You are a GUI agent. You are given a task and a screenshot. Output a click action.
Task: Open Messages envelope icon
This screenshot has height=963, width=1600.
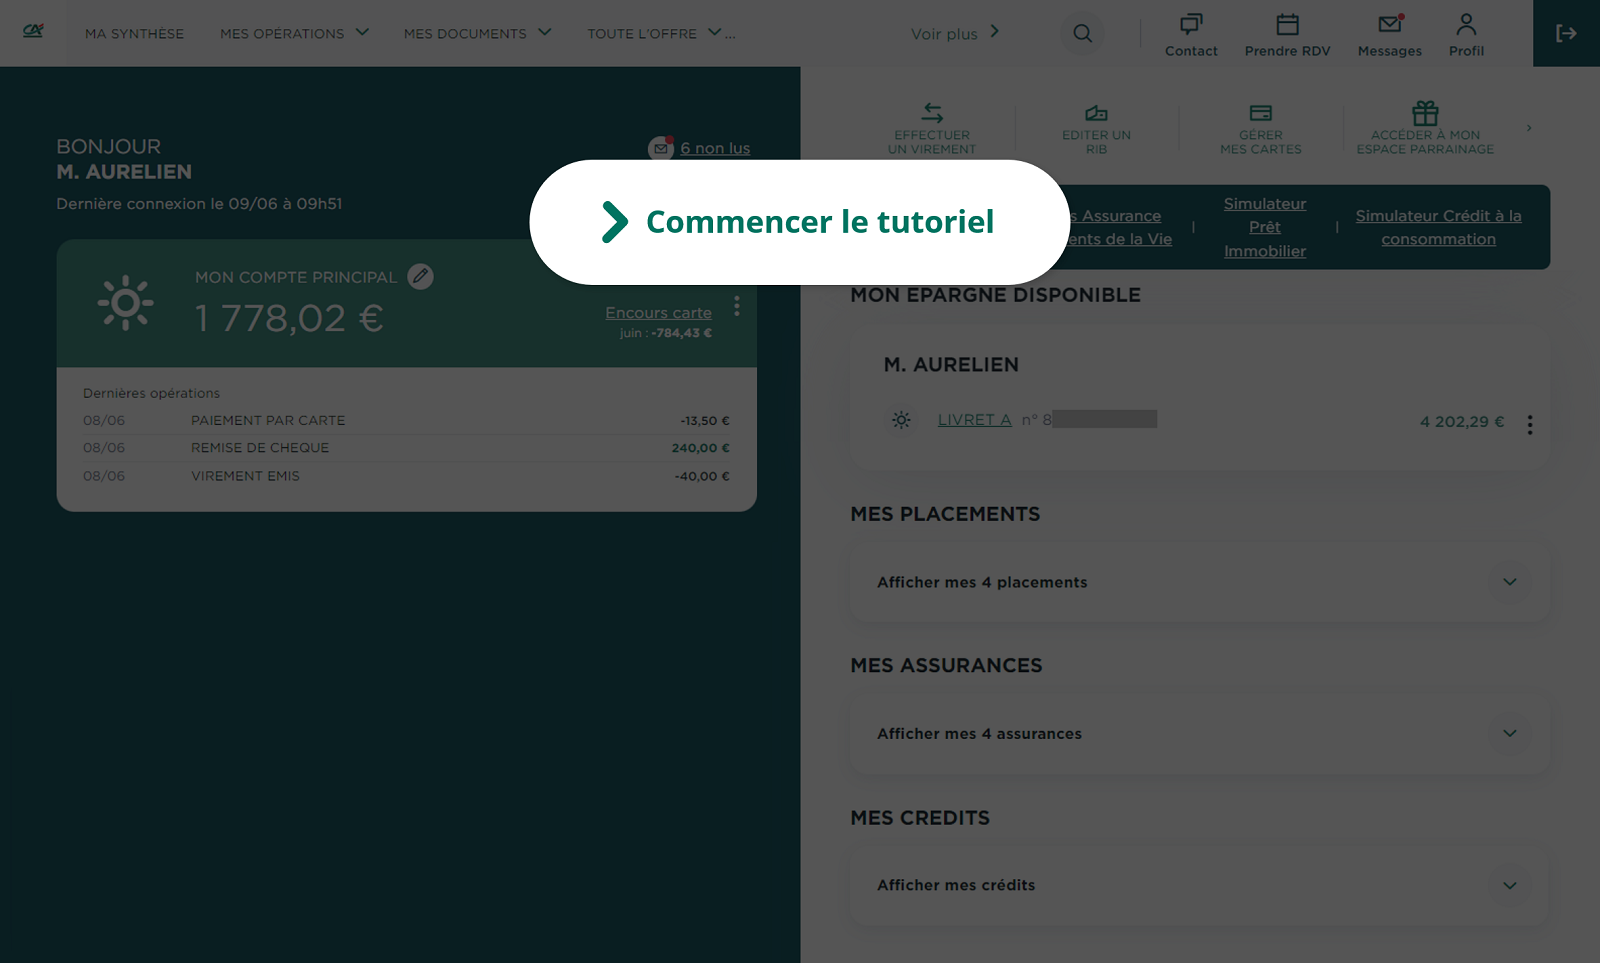tap(1389, 35)
